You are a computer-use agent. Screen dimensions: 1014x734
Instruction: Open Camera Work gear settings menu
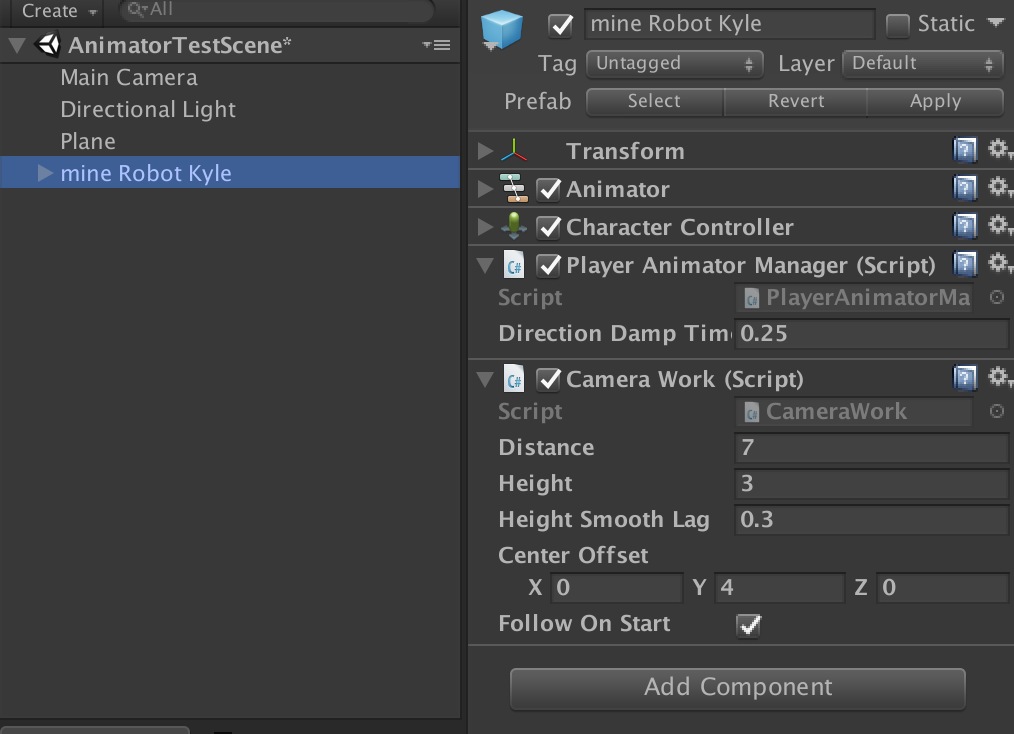pyautogui.click(x=999, y=377)
